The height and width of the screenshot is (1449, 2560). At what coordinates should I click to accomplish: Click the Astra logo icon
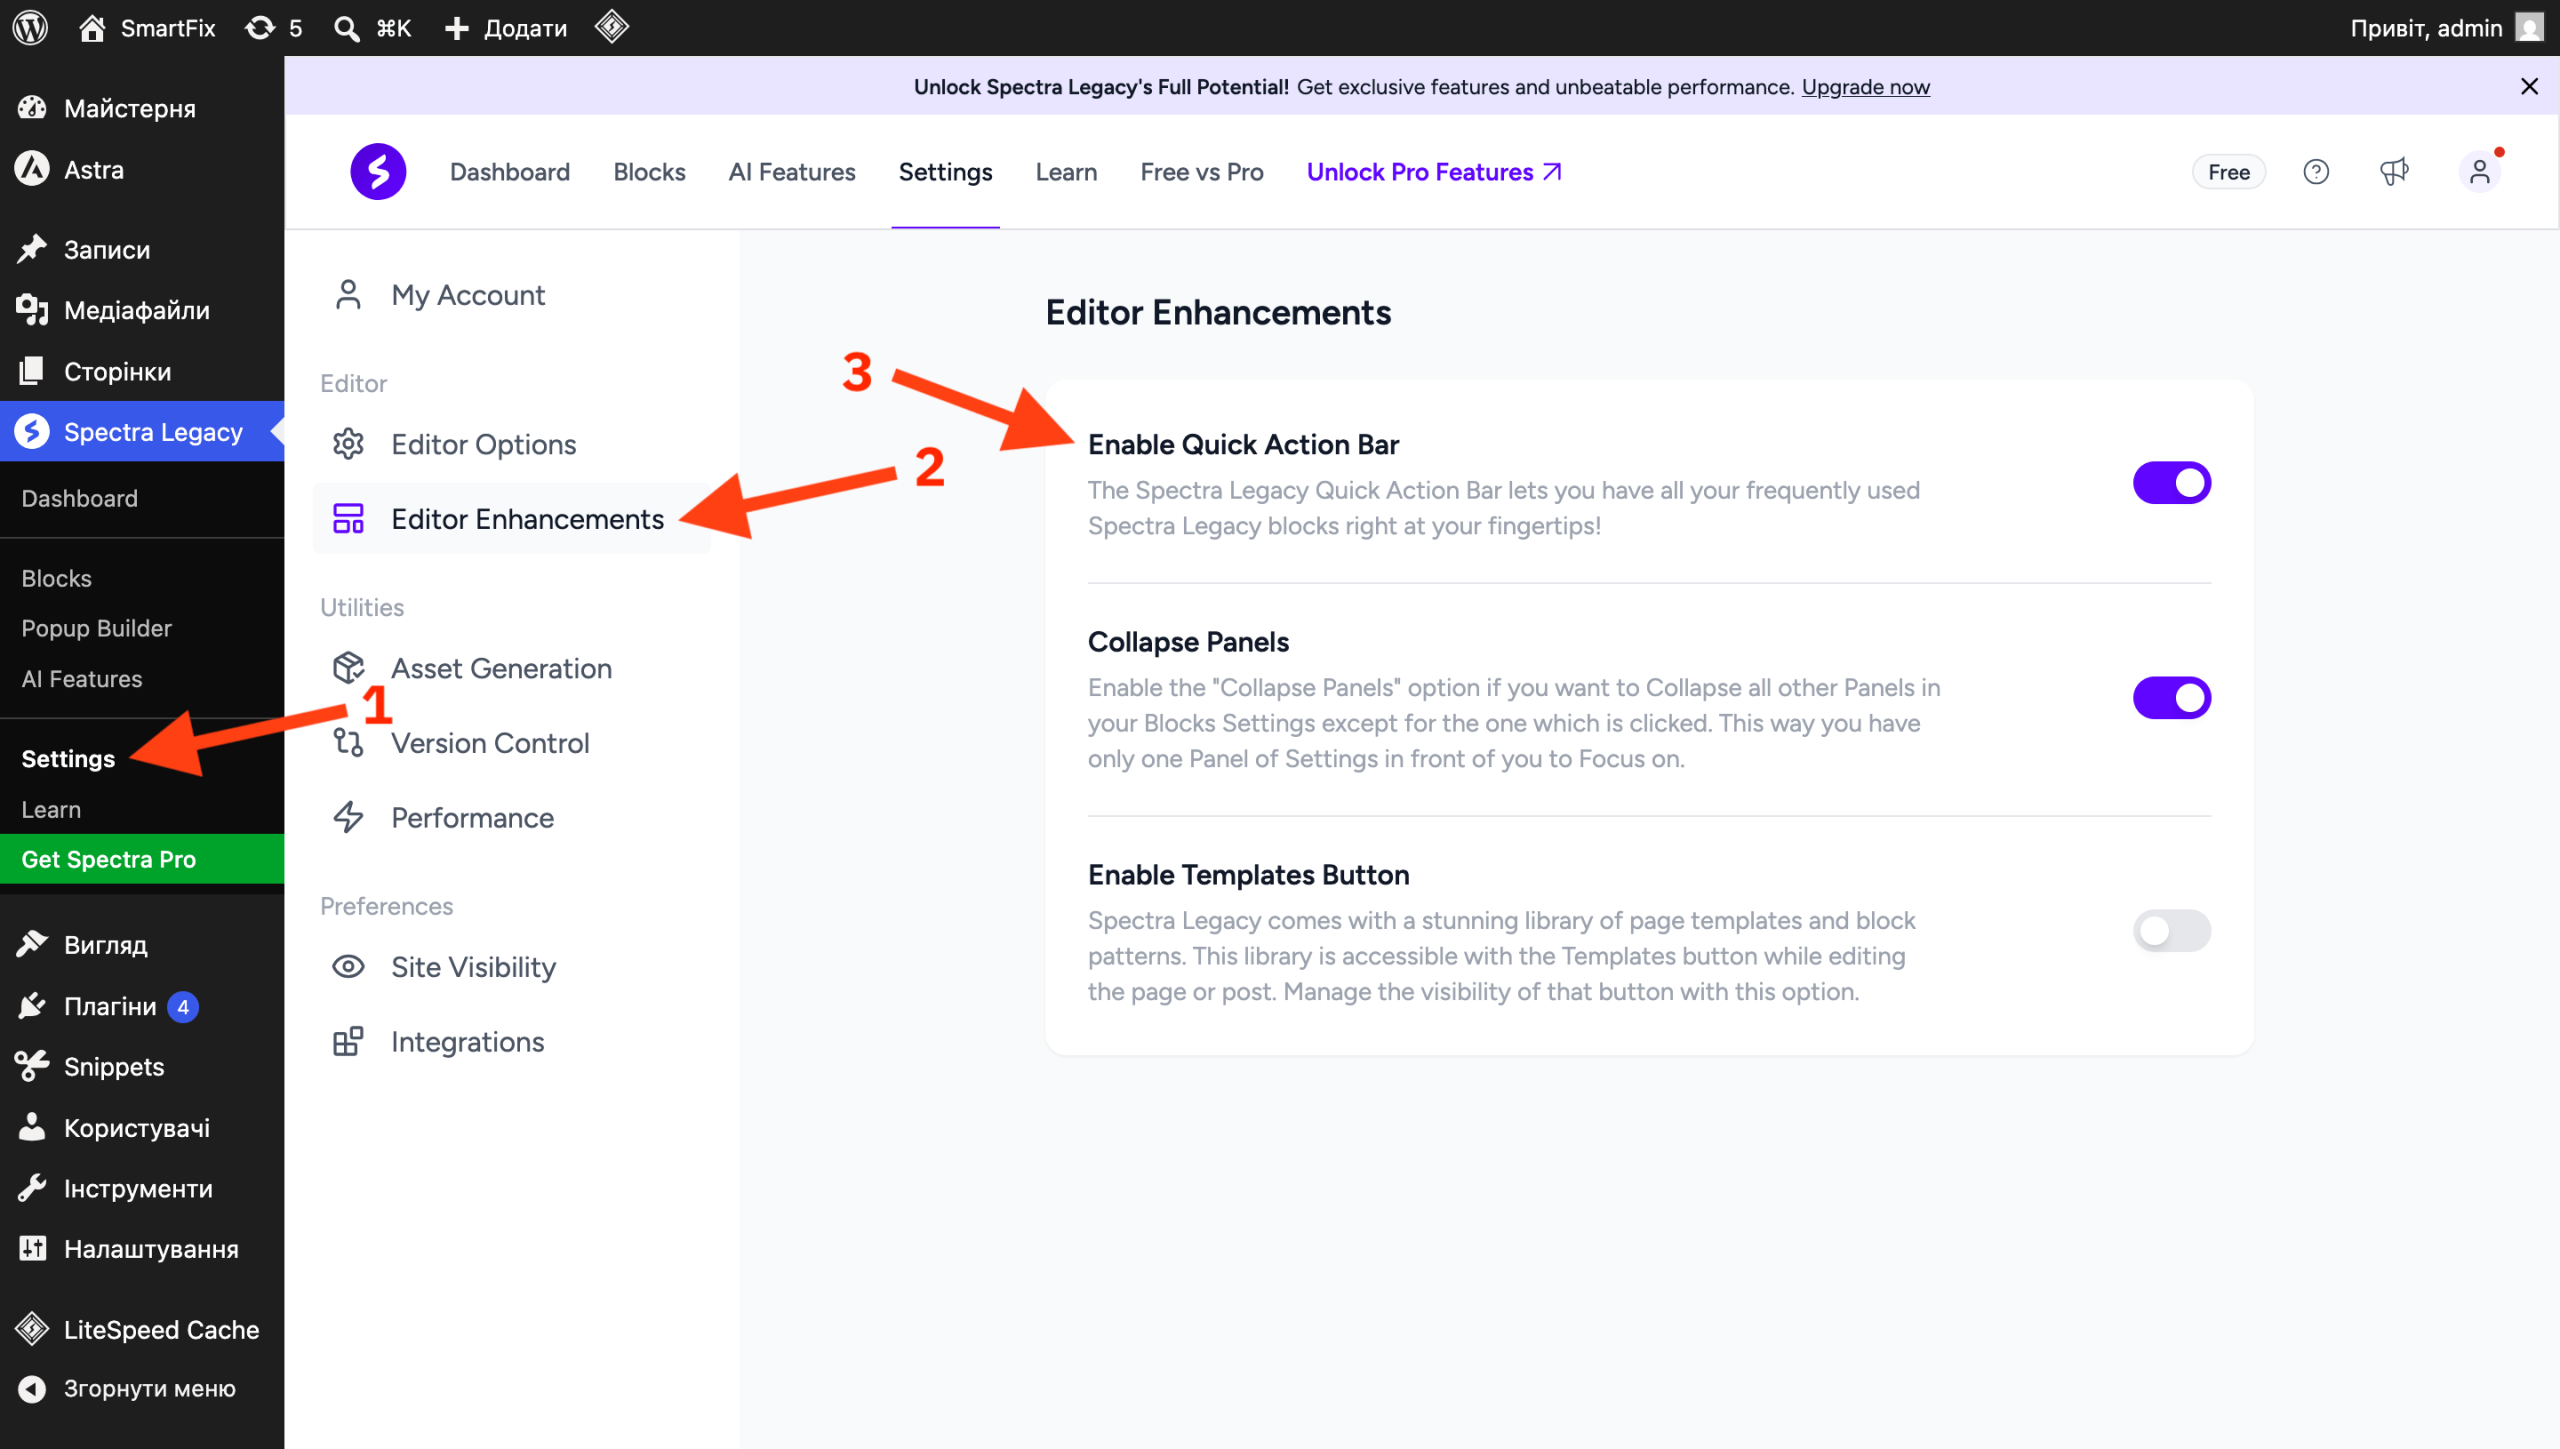coord(32,169)
